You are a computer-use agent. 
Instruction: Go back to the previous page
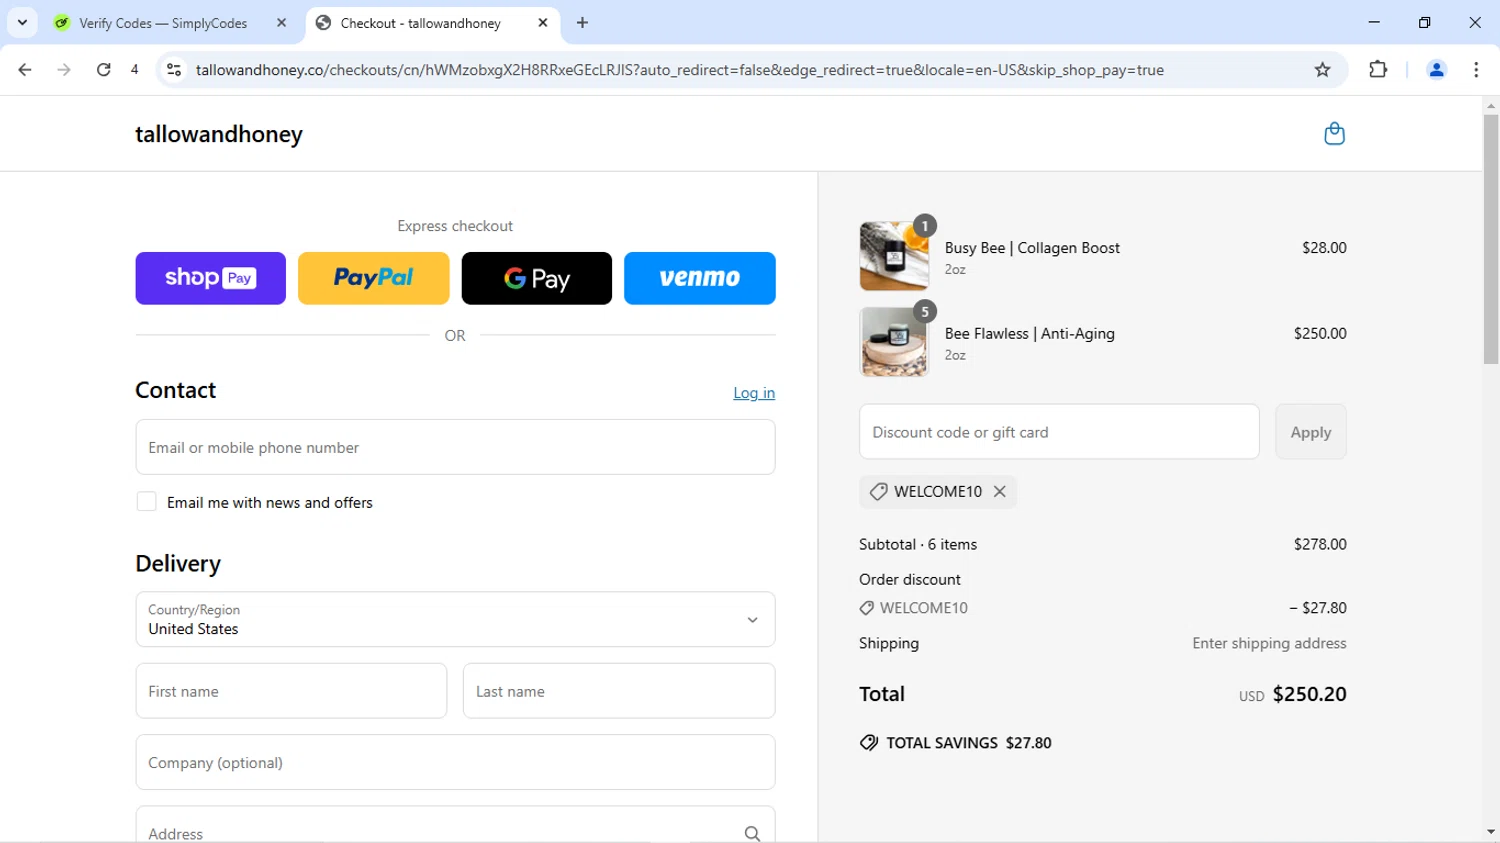(25, 70)
